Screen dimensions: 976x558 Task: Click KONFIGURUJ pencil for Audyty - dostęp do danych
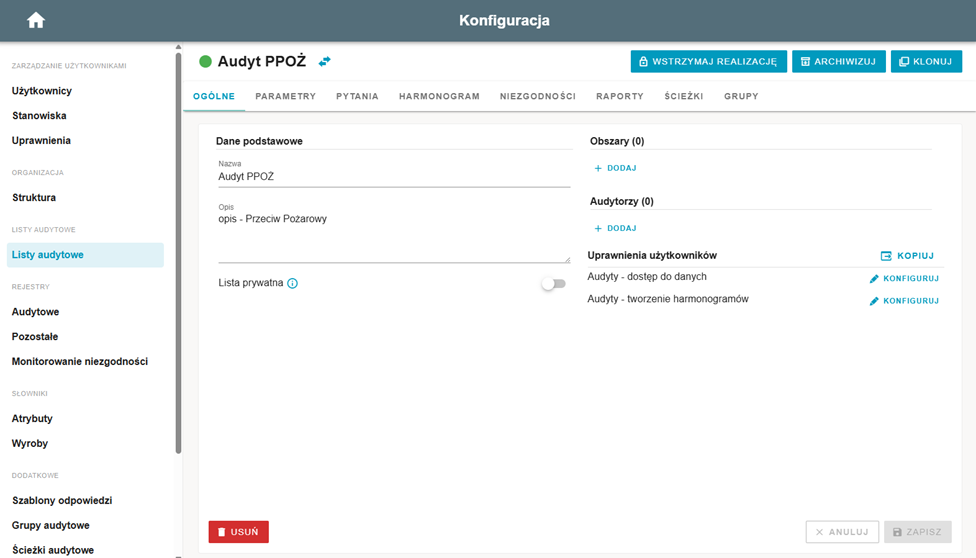pyautogui.click(x=904, y=278)
